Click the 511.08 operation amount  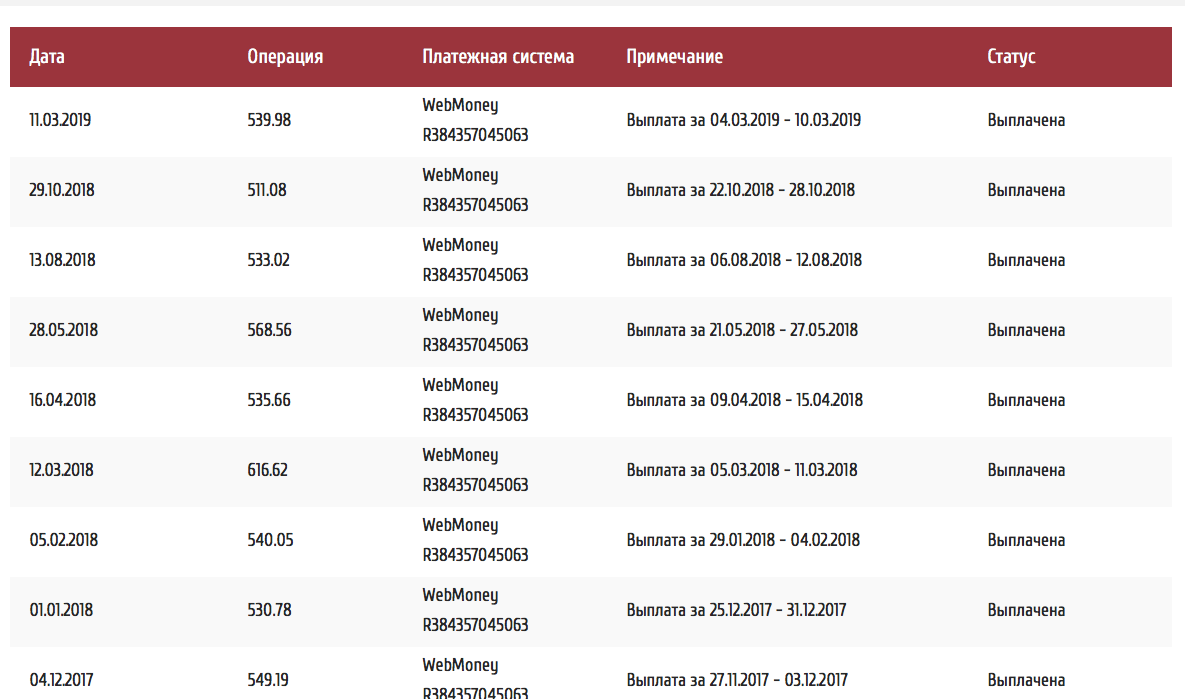point(266,190)
